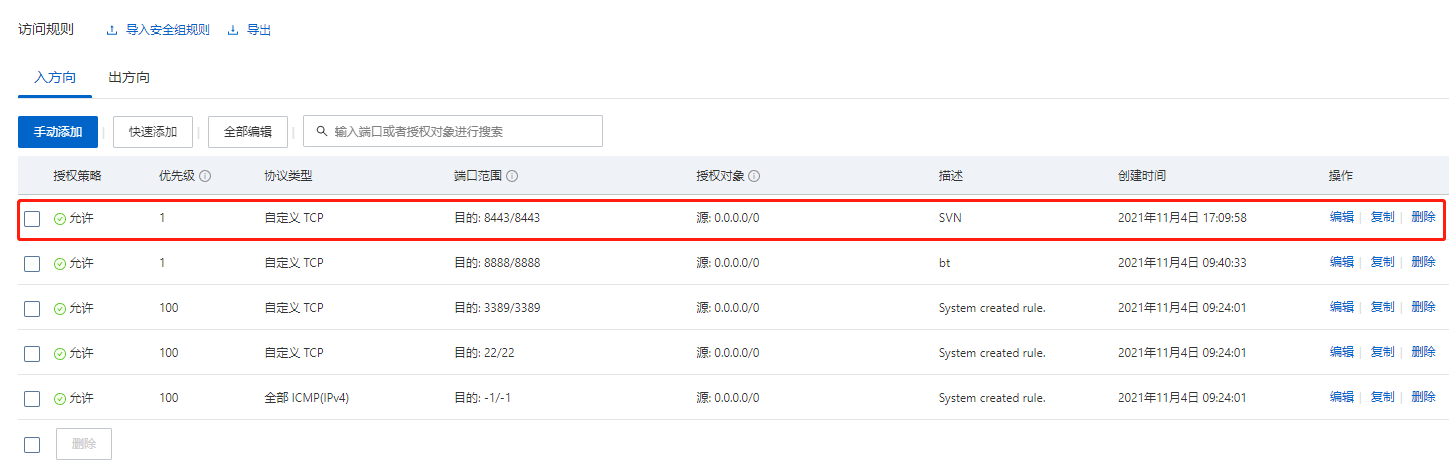Click the 访问规则 section title

tap(46, 29)
